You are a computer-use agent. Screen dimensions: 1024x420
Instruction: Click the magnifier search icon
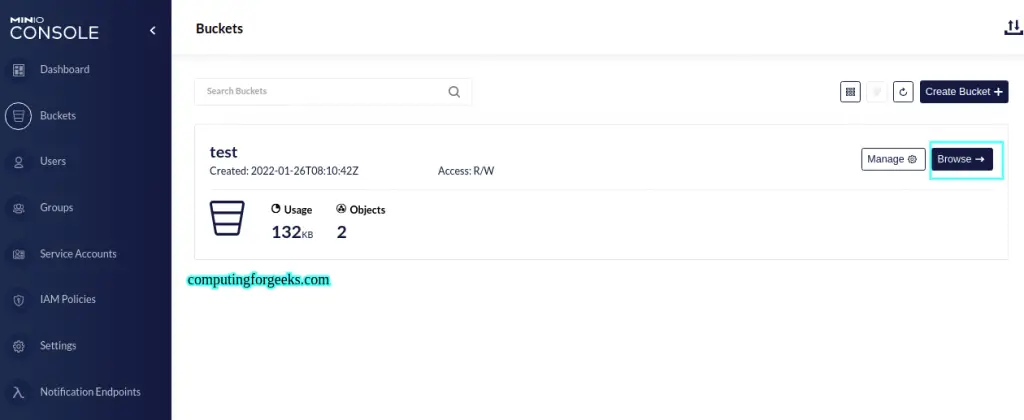455,91
